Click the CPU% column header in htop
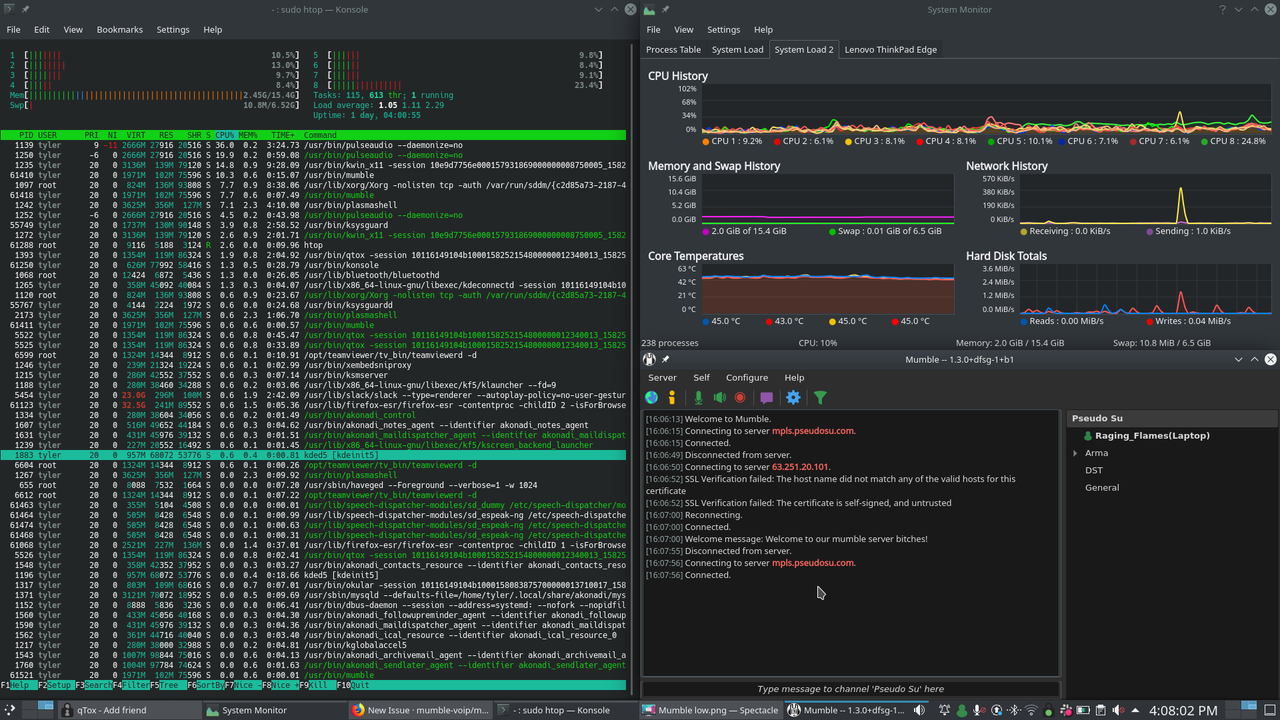The height and width of the screenshot is (720, 1280). 224,135
